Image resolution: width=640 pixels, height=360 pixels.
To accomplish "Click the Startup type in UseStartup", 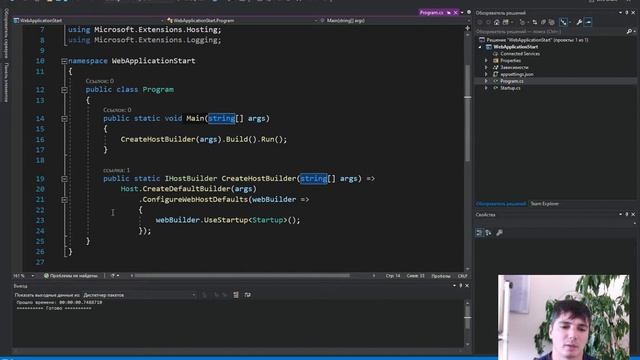I will pyautogui.click(x=268, y=220).
